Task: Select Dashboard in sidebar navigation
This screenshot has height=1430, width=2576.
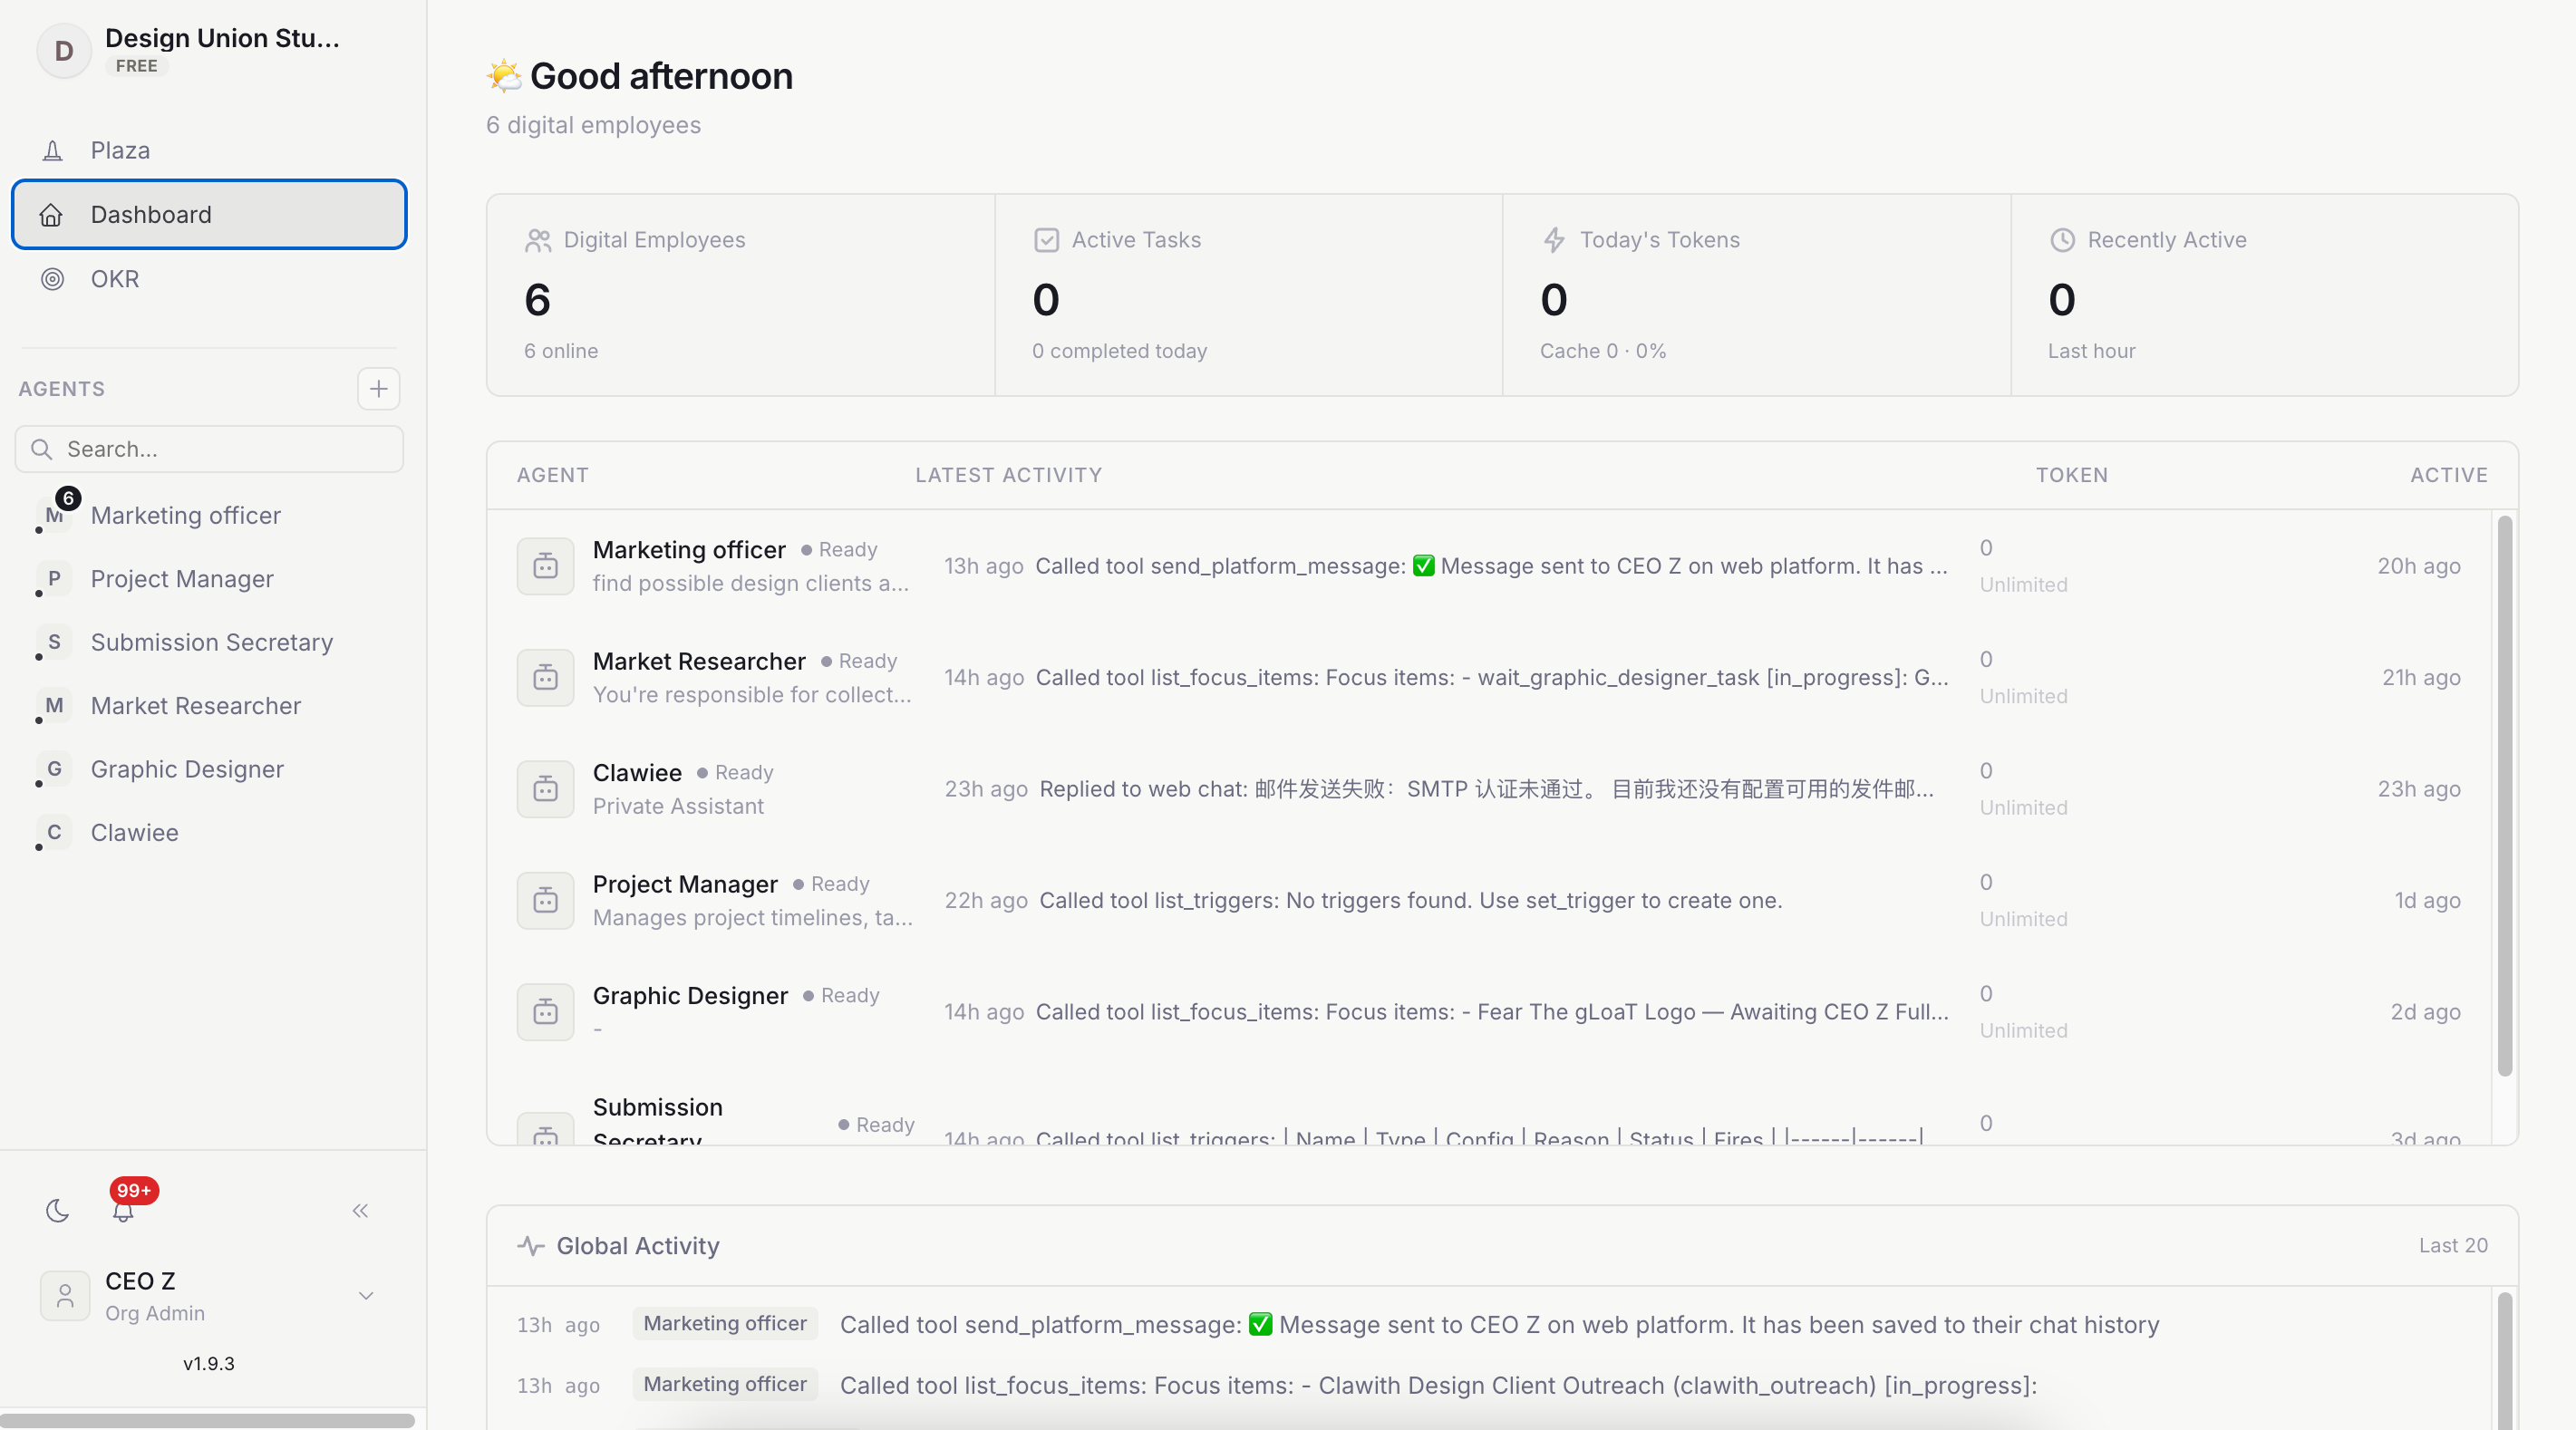Action: tap(209, 215)
